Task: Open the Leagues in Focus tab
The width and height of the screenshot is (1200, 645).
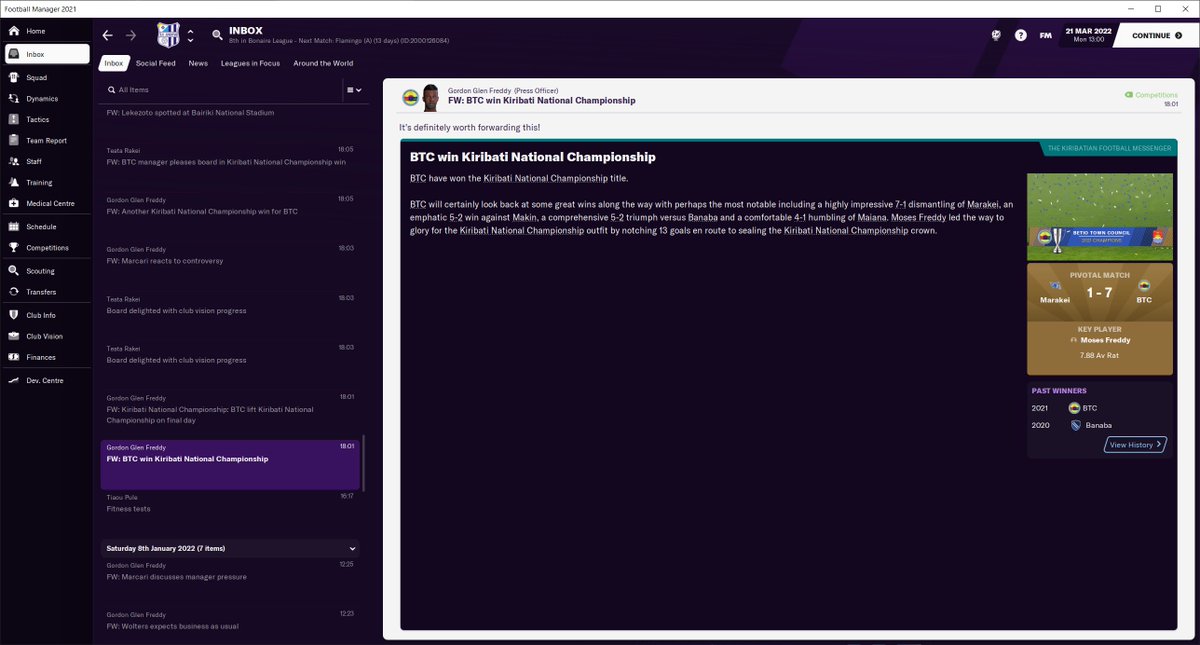Action: point(250,63)
